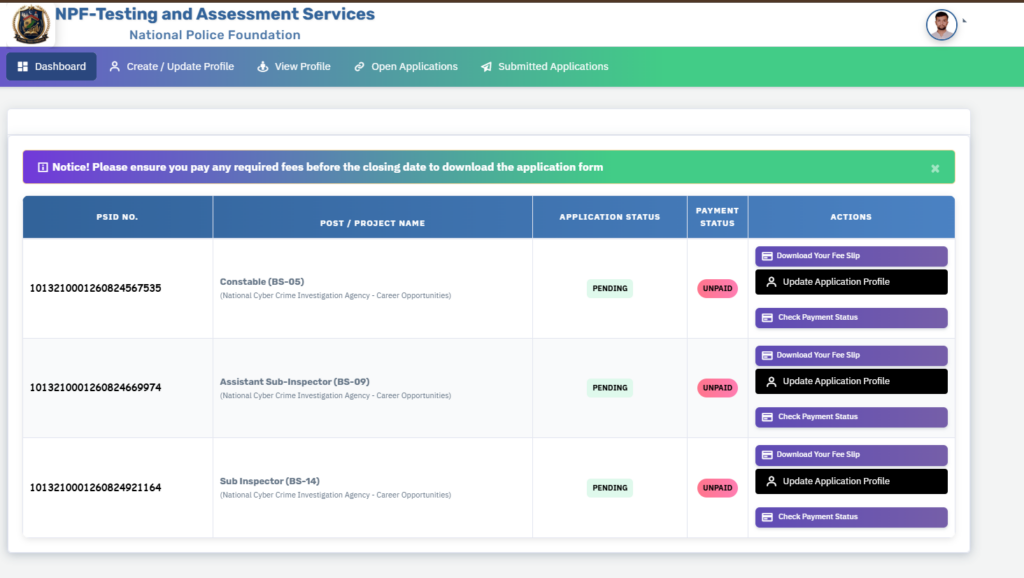1024x578 pixels.
Task: Update application profile for Assistant Sub-Inspector
Action: (851, 381)
